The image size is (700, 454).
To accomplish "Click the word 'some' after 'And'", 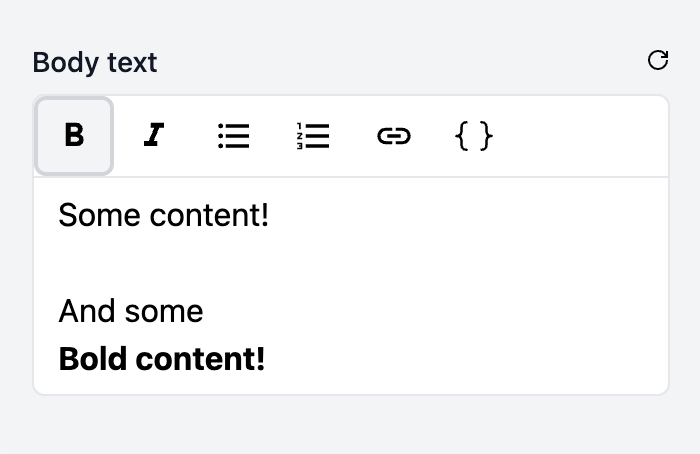I will coord(164,312).
